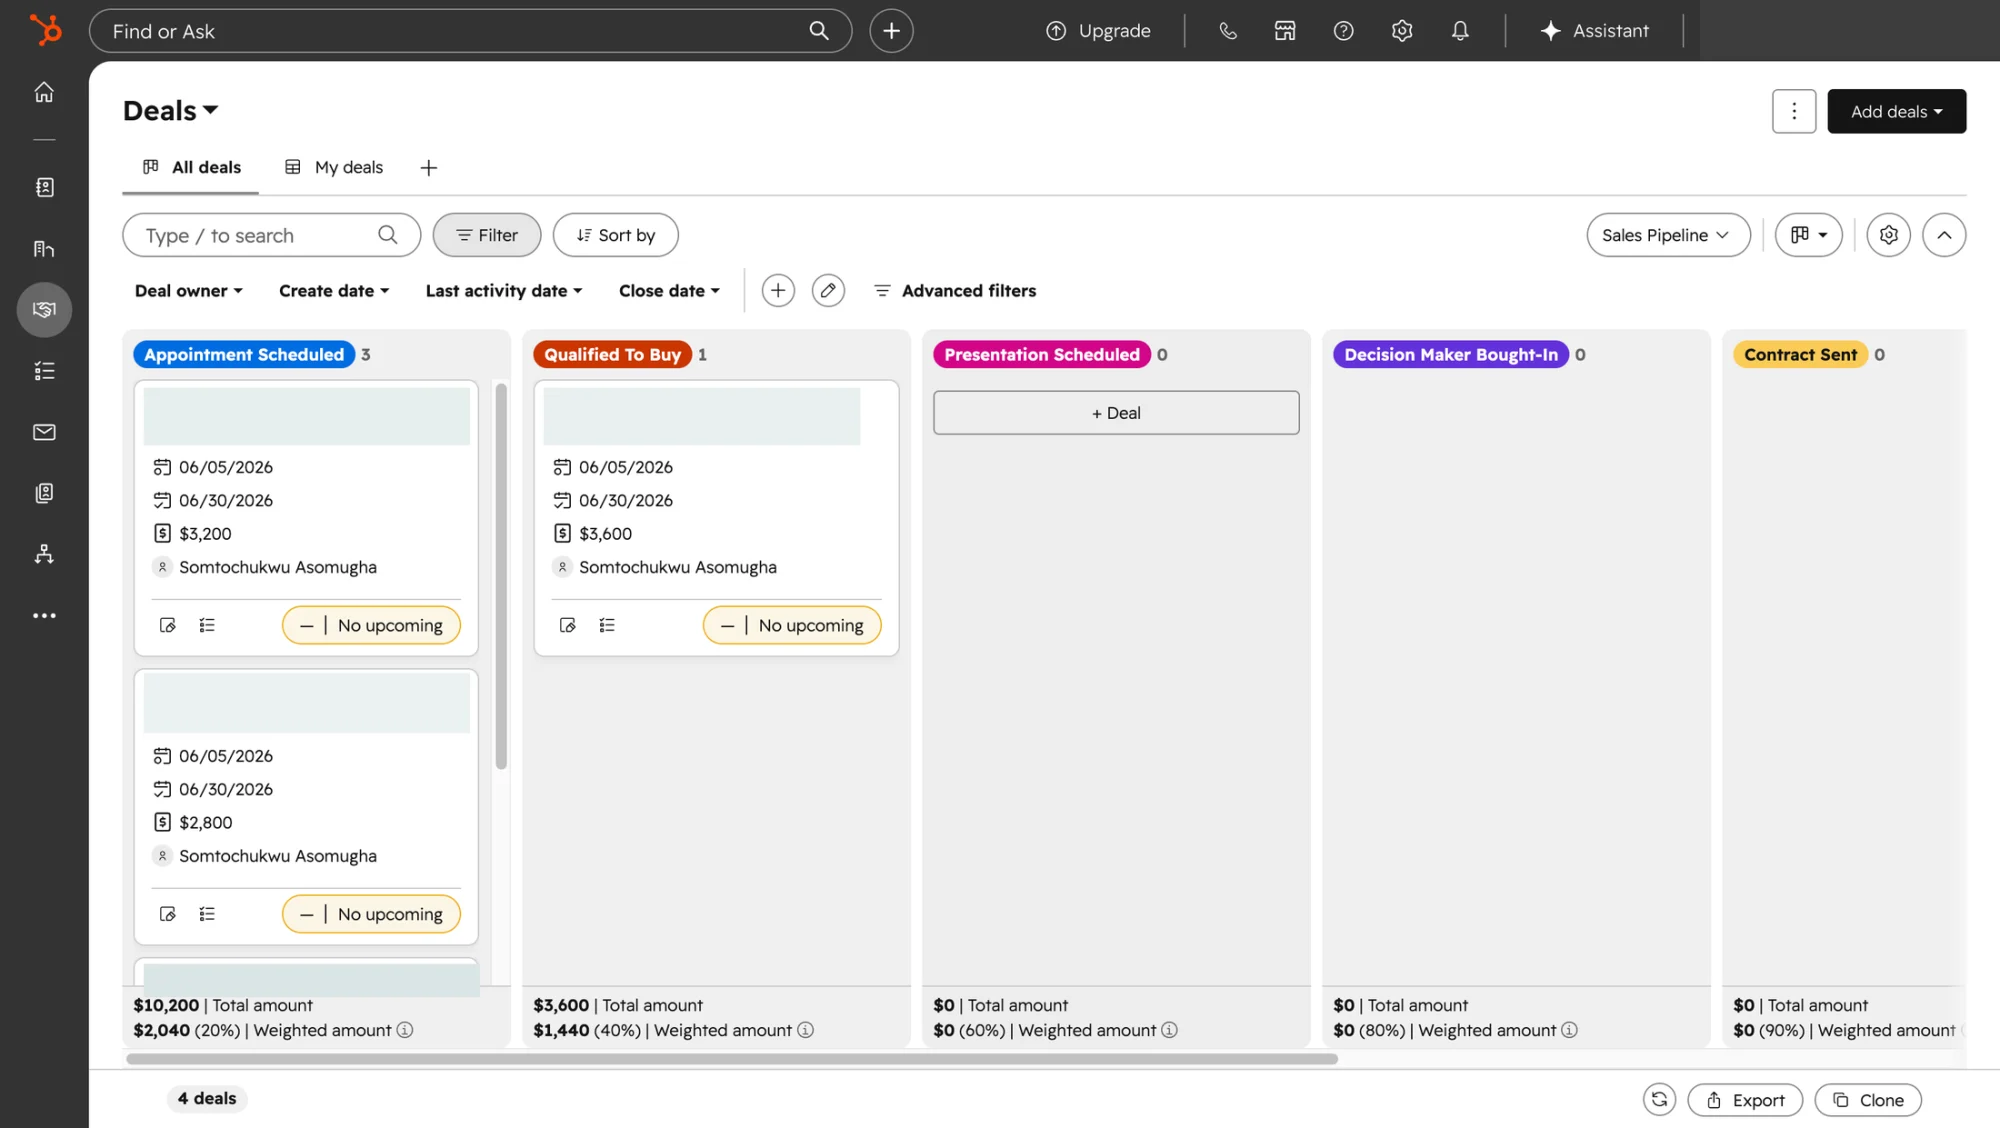Viewport: 2000px width, 1128px height.
Task: Open the HubSpot sprocket logo home
Action: 45,30
